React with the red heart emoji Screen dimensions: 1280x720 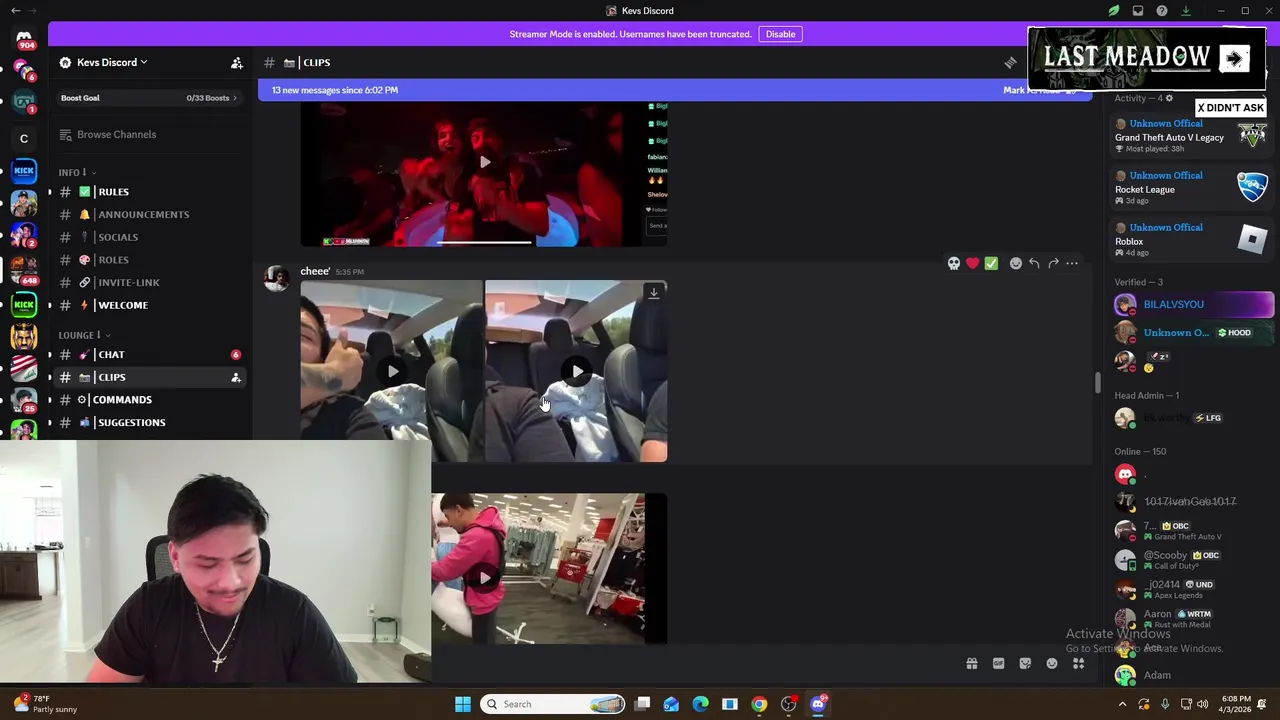tap(972, 263)
